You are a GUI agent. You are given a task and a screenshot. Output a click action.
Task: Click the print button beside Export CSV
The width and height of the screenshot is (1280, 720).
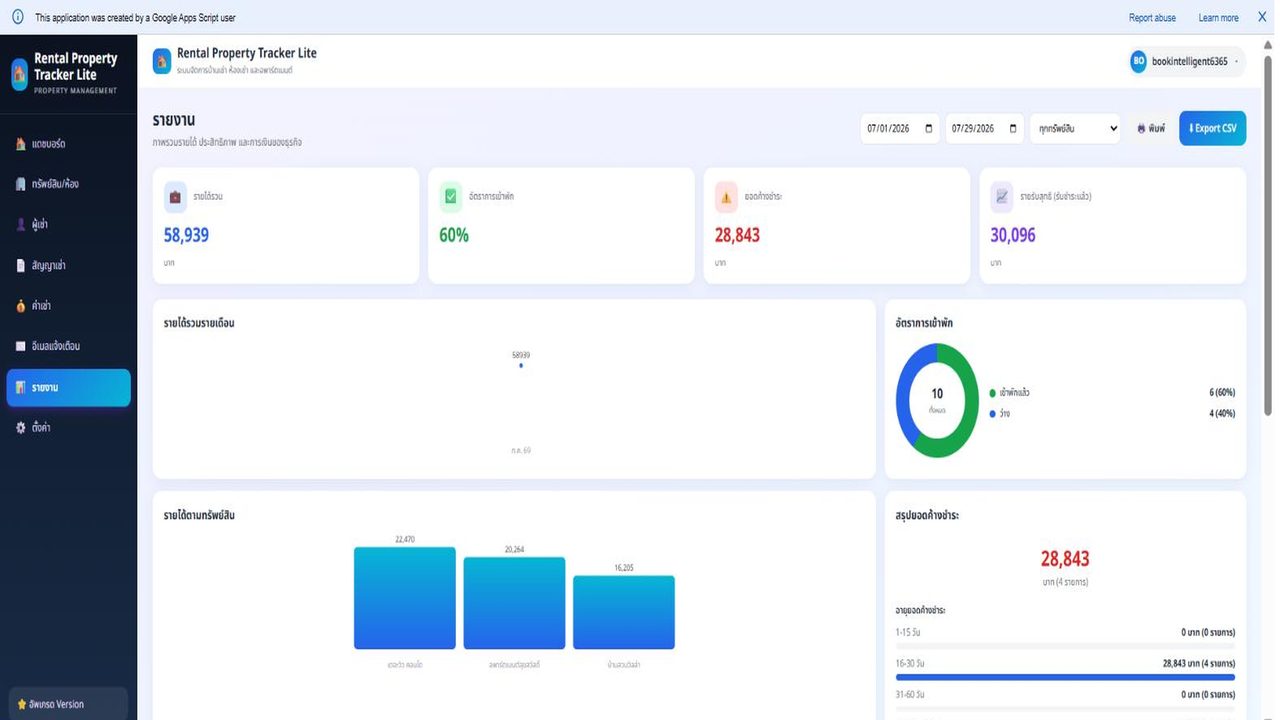click(x=1151, y=128)
